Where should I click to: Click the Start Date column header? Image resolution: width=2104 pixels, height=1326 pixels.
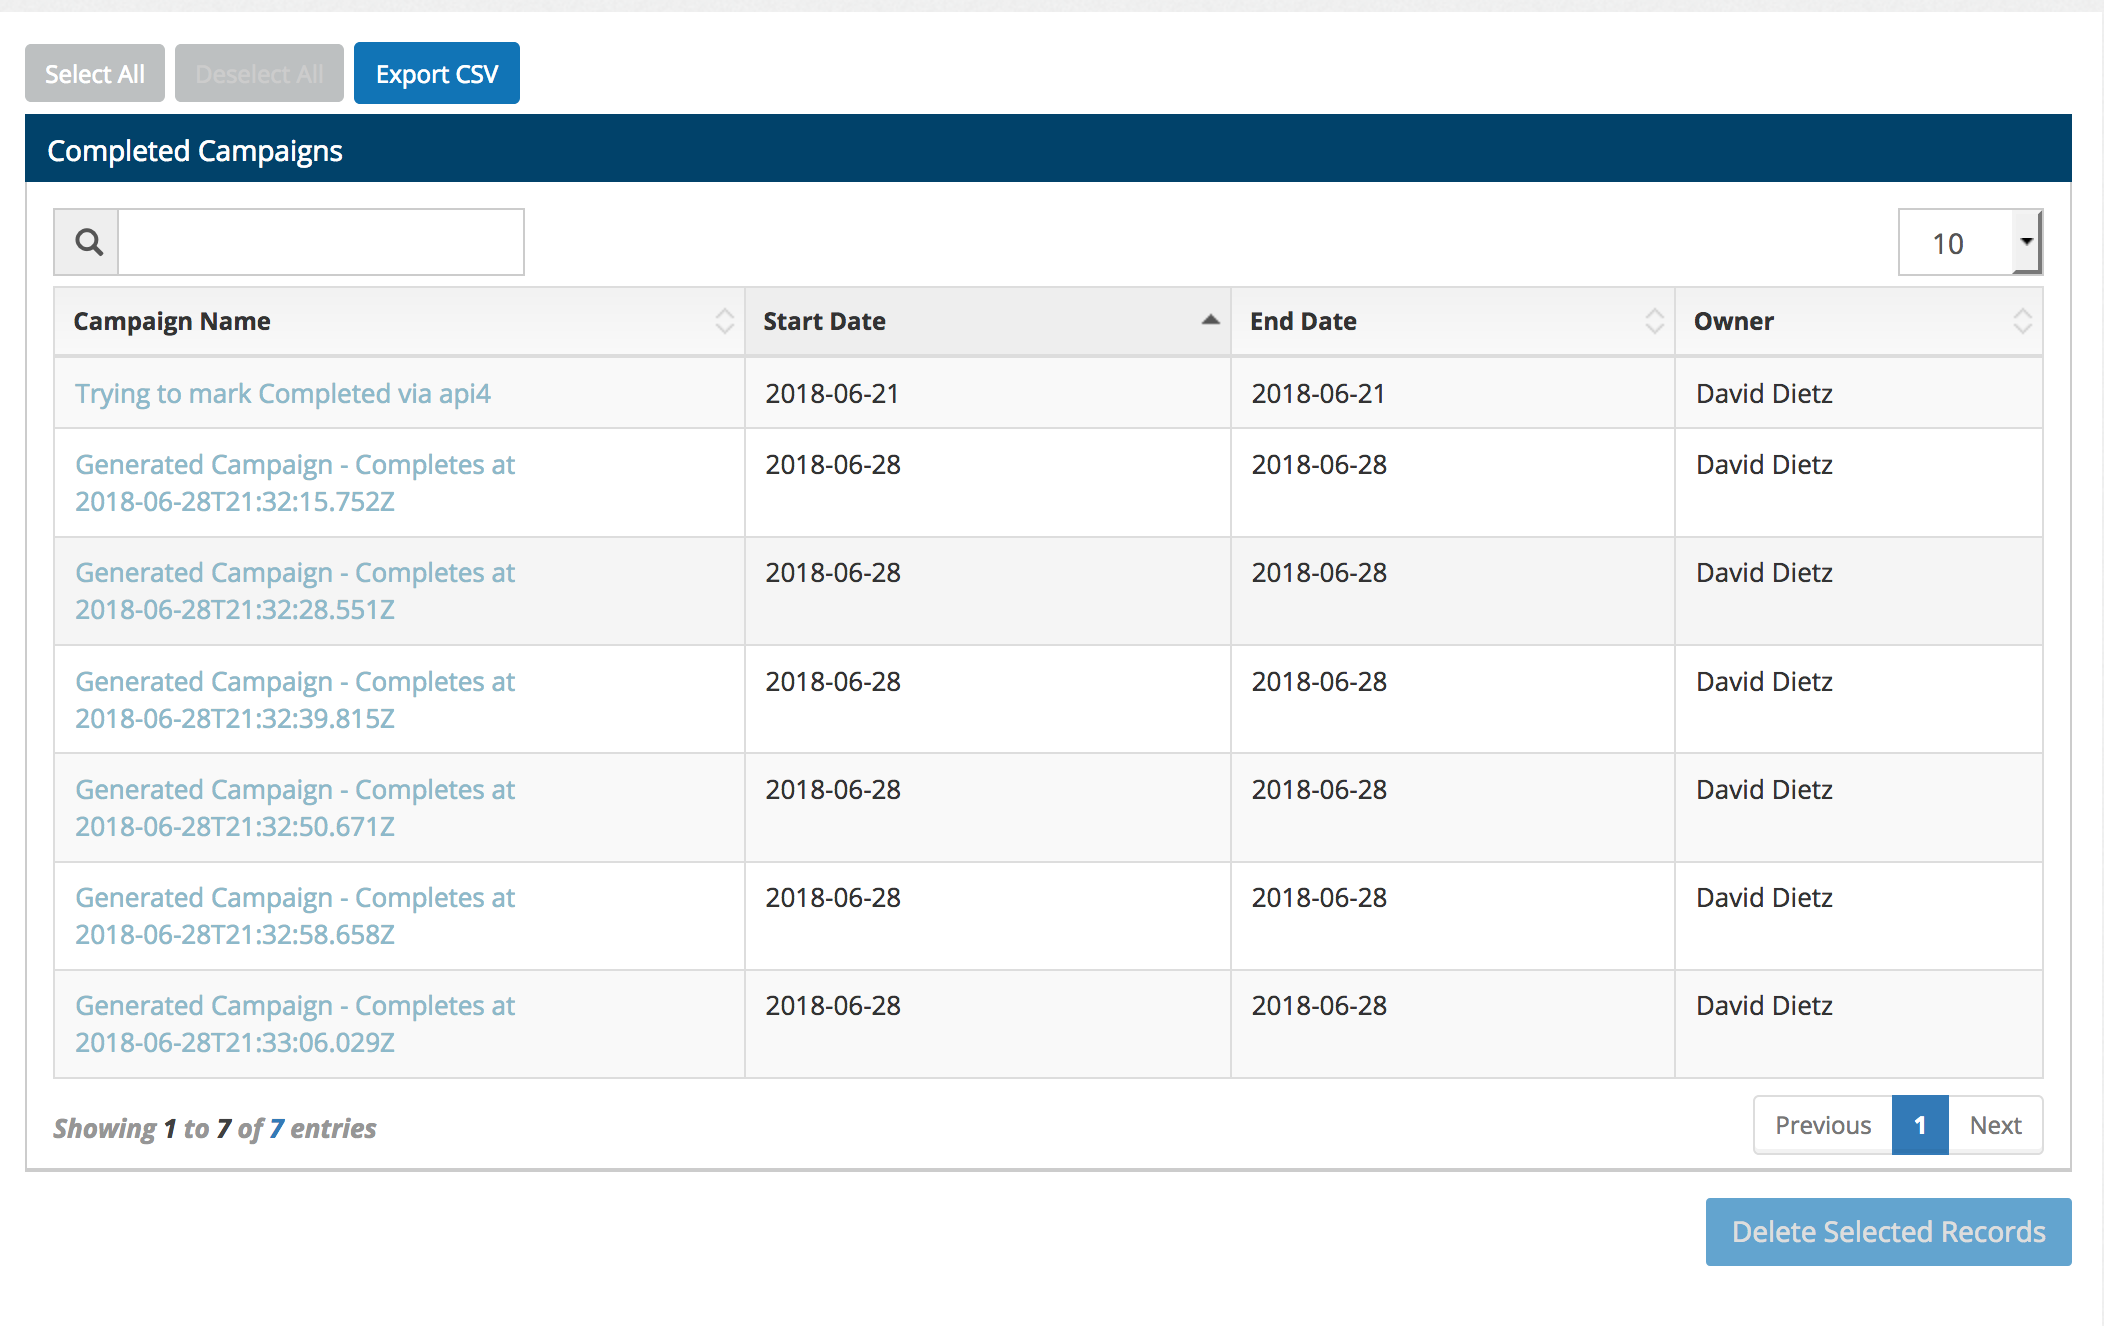(825, 321)
